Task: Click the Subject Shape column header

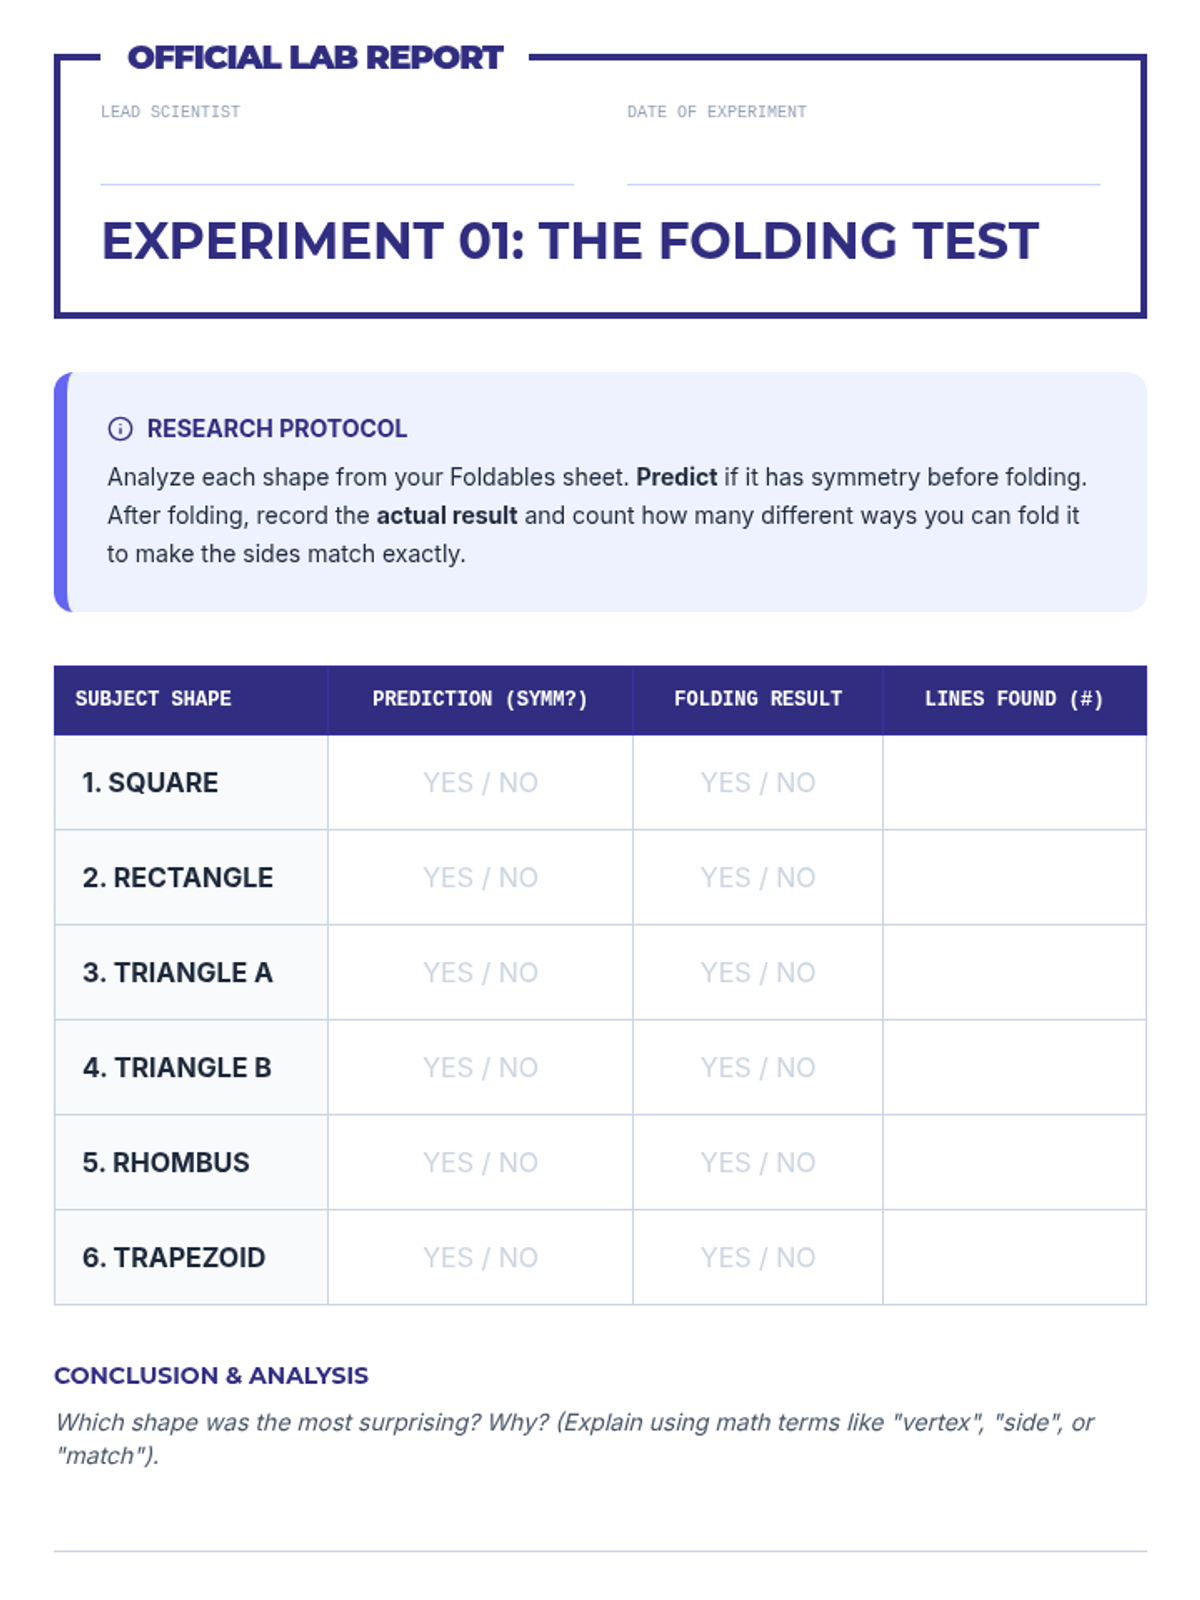Action: click(154, 699)
